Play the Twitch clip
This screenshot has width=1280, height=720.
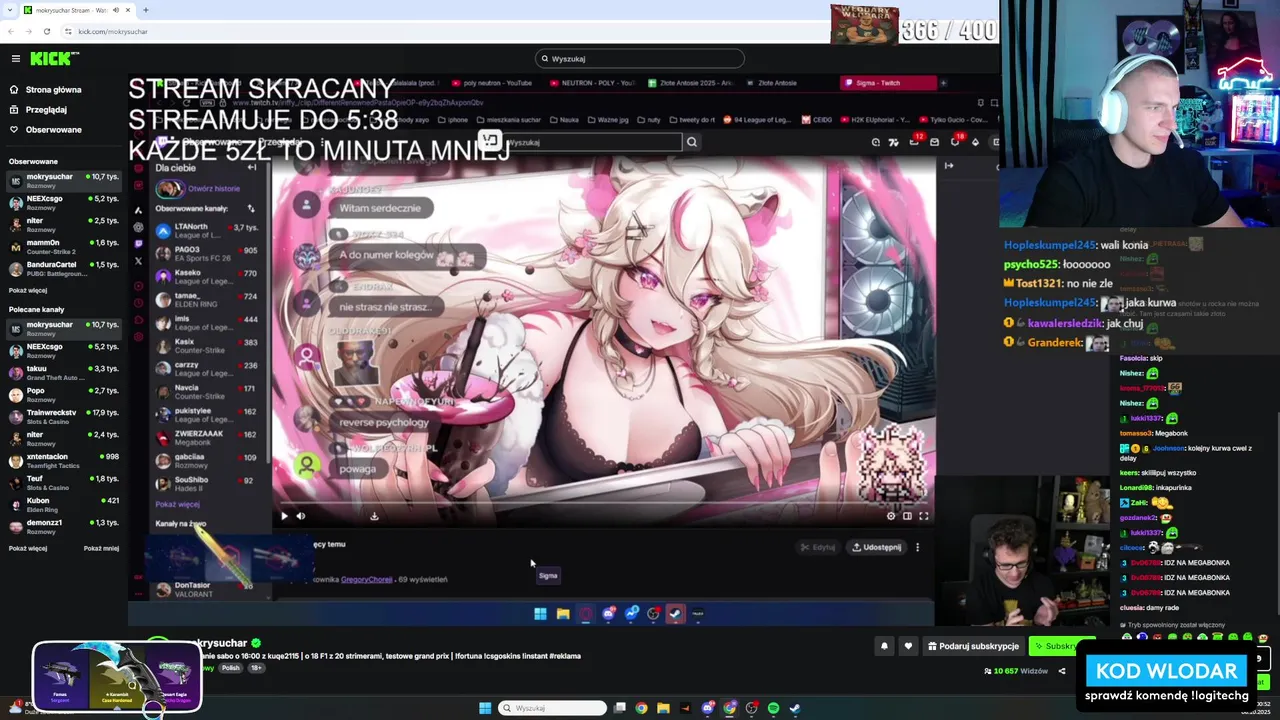point(284,516)
